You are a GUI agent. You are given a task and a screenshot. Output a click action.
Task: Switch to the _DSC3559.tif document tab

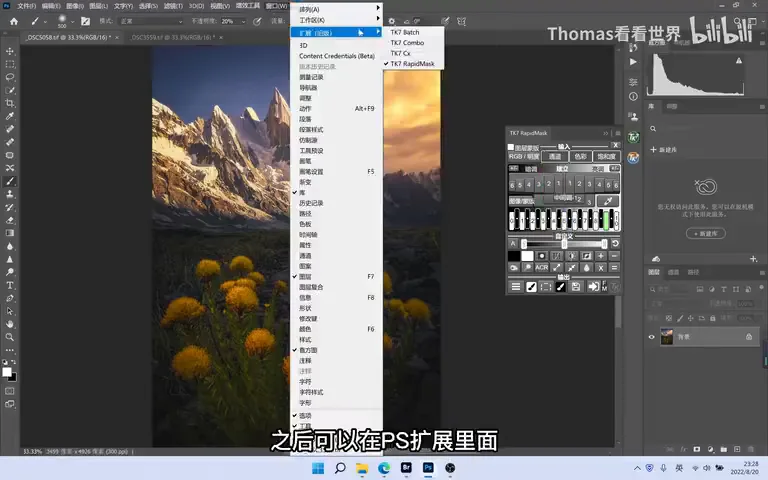click(x=172, y=37)
